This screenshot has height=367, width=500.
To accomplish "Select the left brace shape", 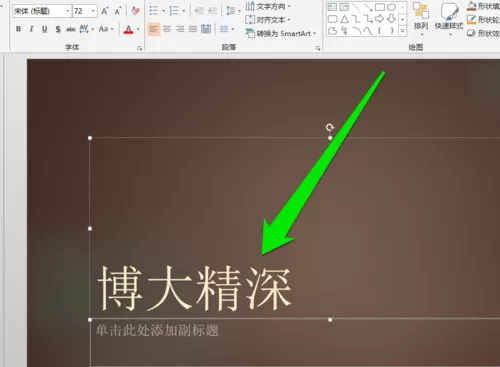I will (380, 31).
